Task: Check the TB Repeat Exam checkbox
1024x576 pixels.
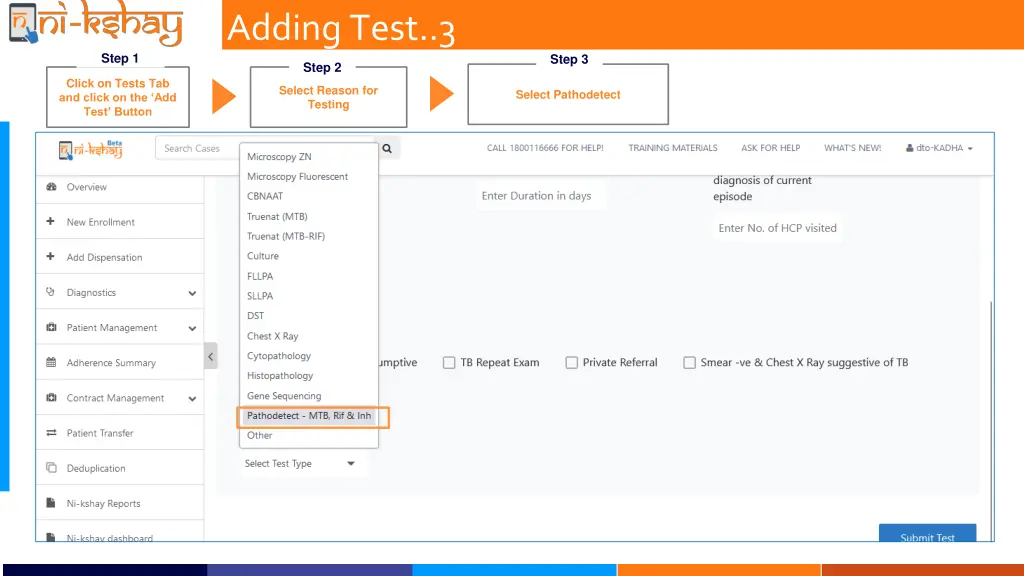Action: (x=449, y=362)
